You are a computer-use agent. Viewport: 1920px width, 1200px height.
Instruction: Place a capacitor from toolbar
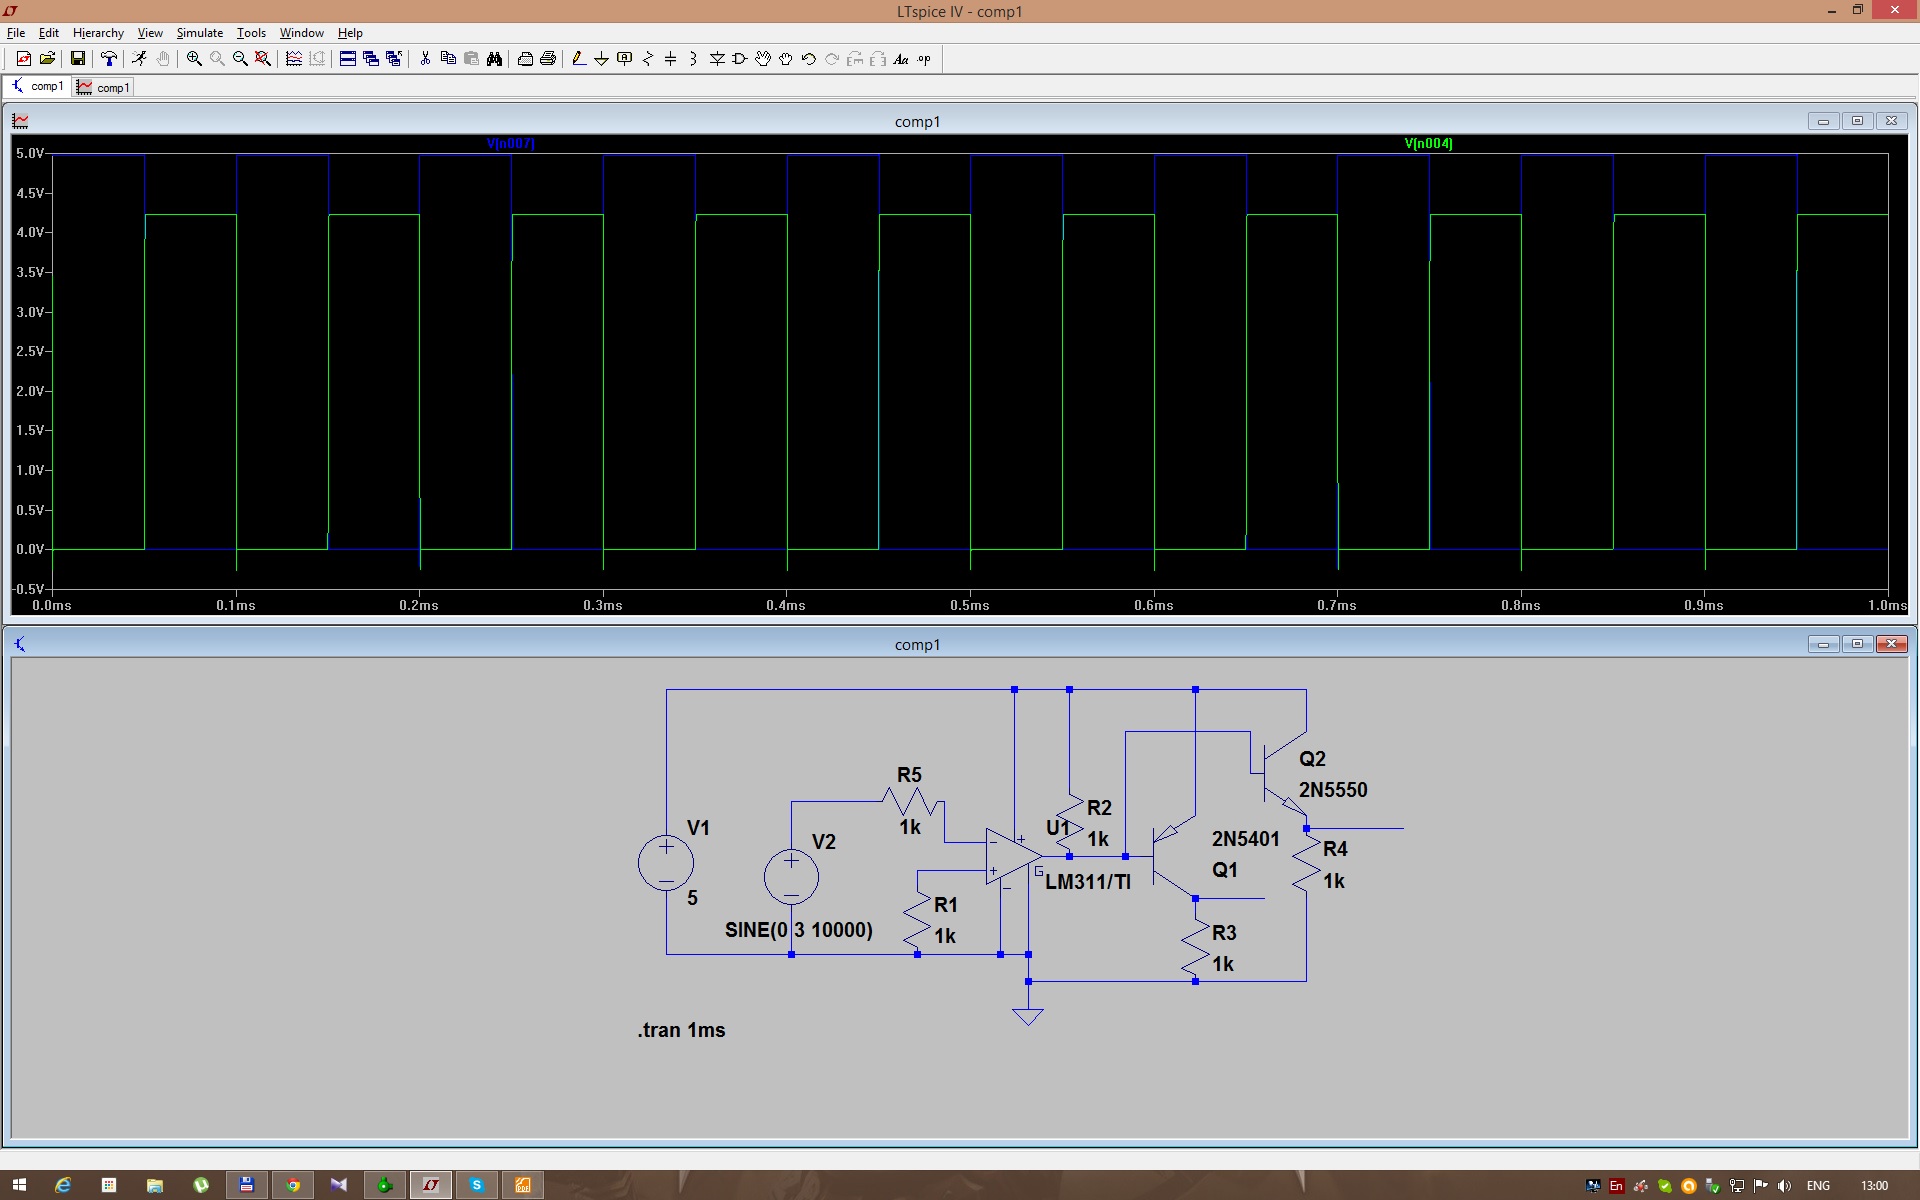671,59
